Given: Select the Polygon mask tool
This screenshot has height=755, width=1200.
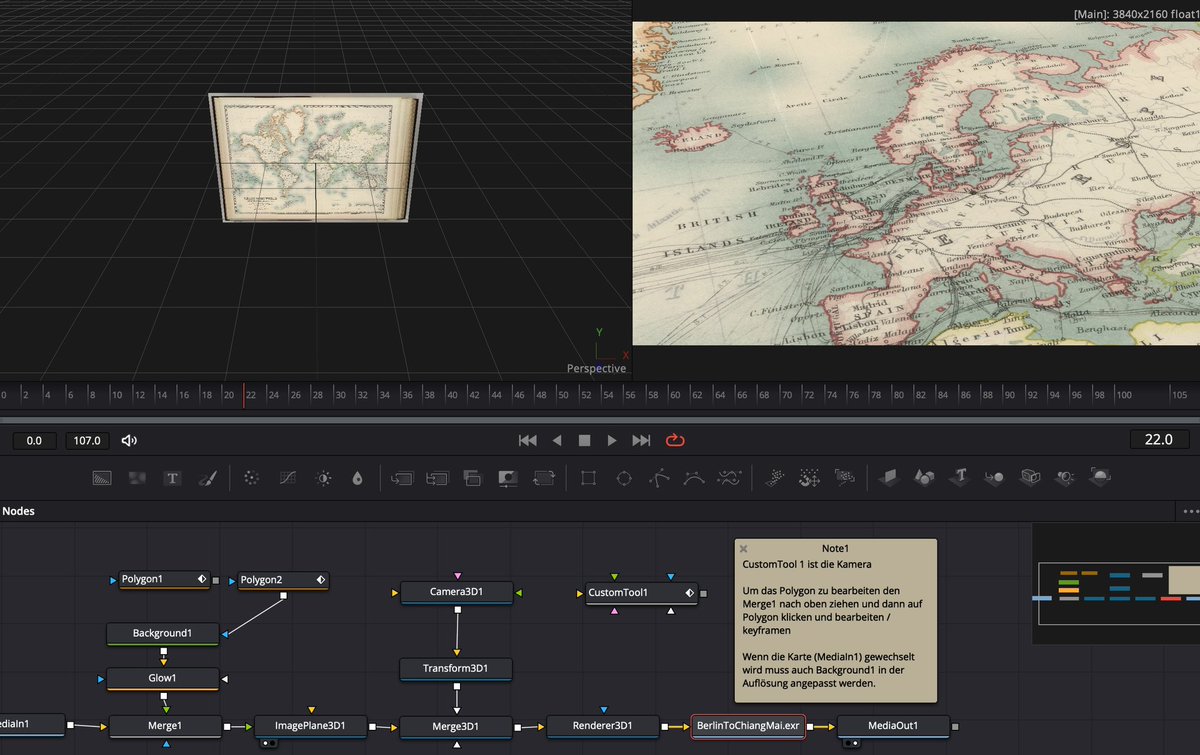Looking at the screenshot, I should click(x=660, y=478).
